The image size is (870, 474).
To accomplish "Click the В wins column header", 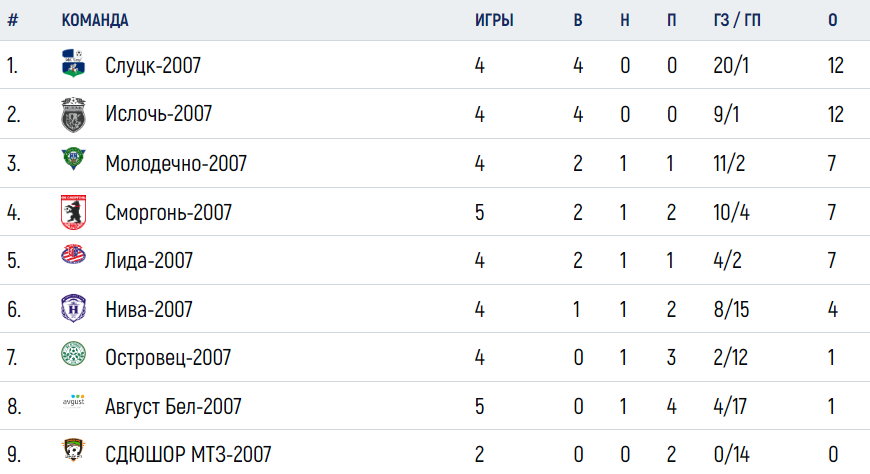I will [578, 21].
